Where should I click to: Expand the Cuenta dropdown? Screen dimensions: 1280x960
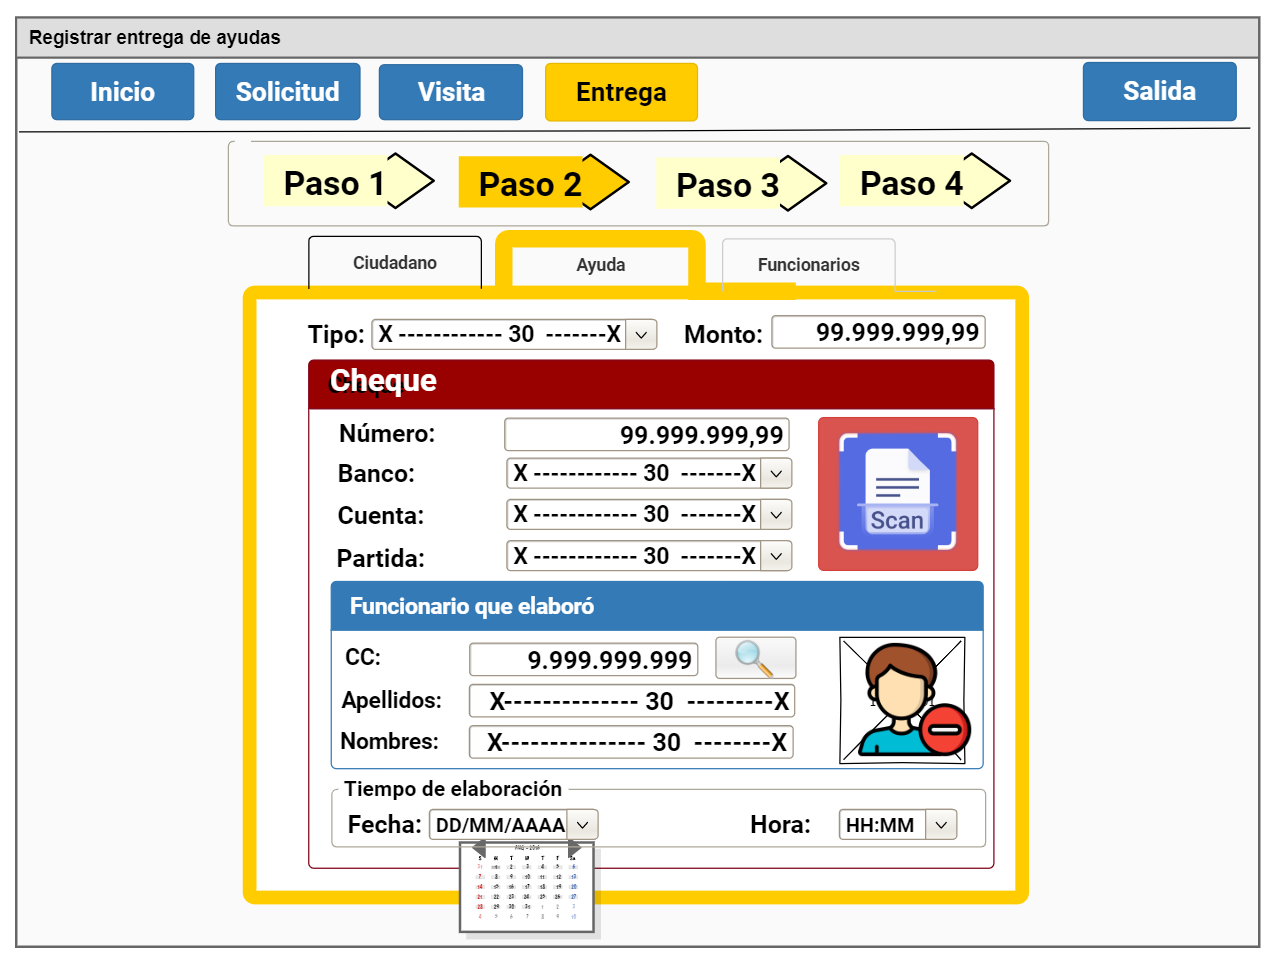[776, 514]
